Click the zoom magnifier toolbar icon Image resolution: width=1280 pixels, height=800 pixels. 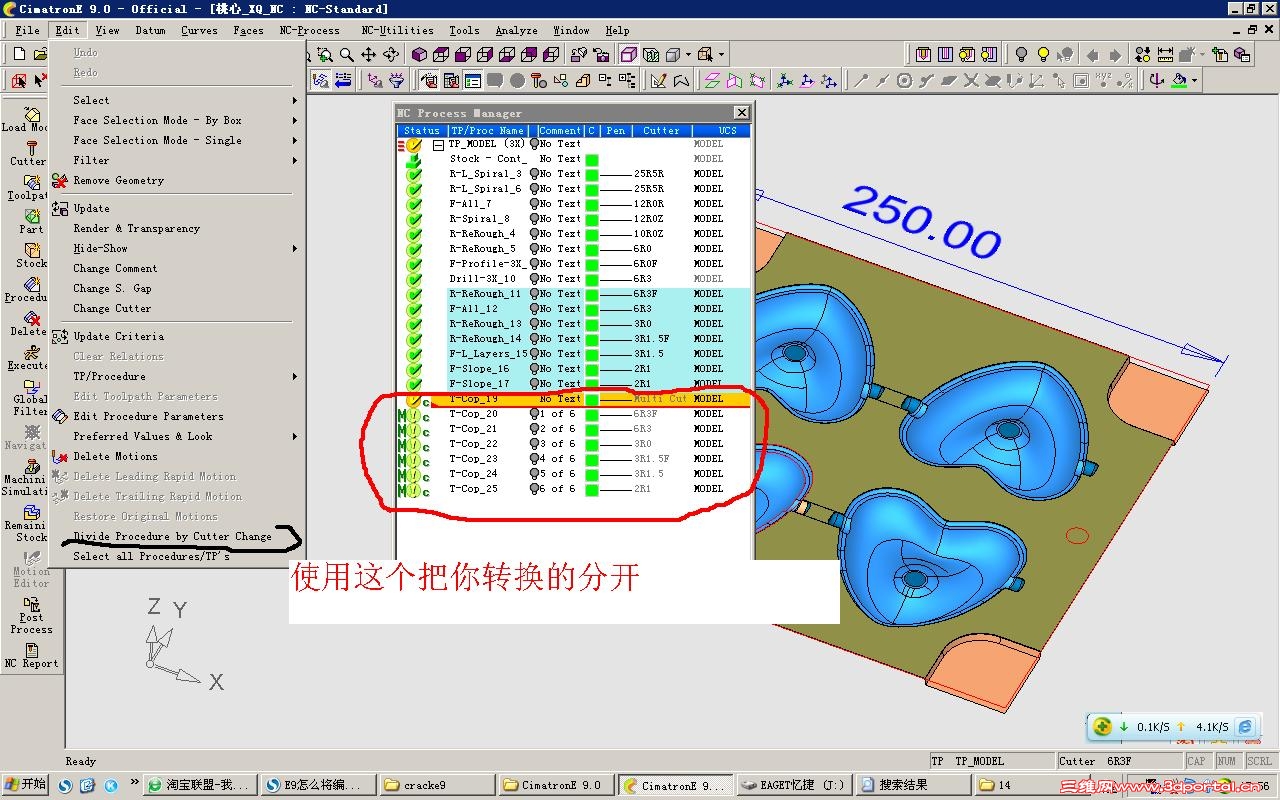346,55
